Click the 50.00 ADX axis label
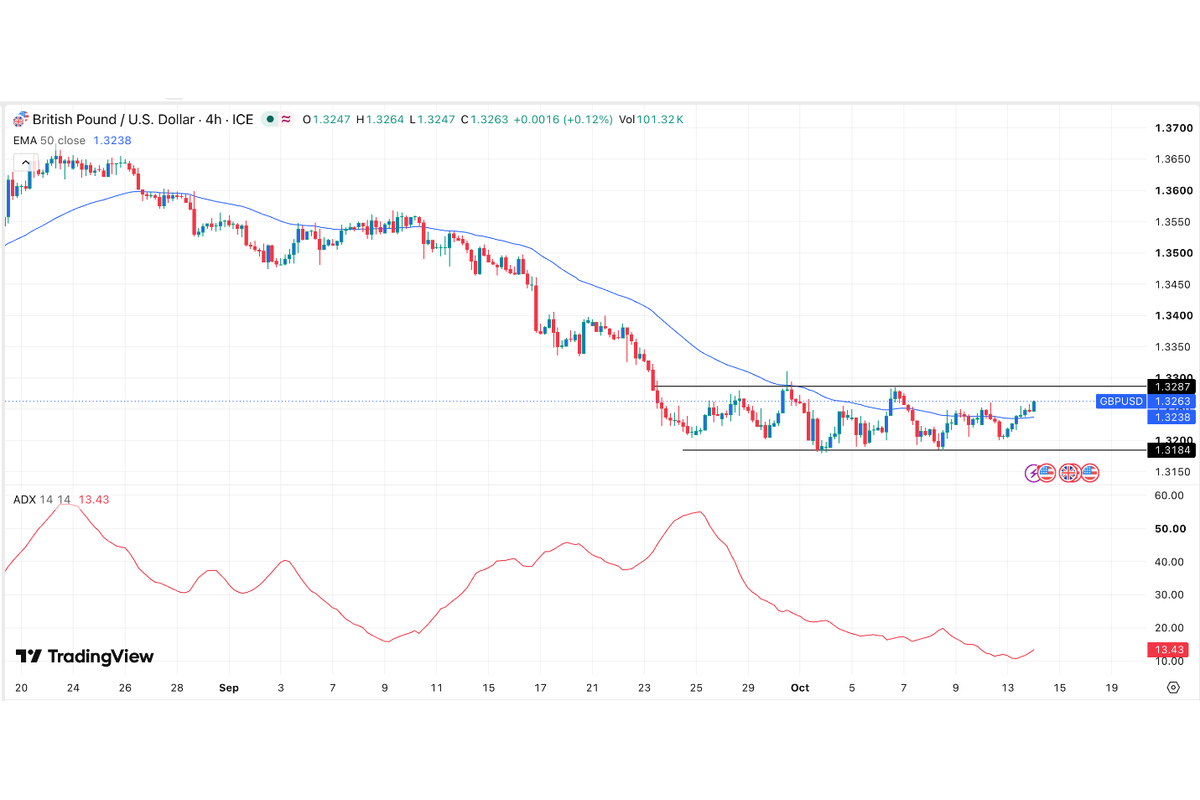This screenshot has height=800, width=1200. click(1169, 528)
